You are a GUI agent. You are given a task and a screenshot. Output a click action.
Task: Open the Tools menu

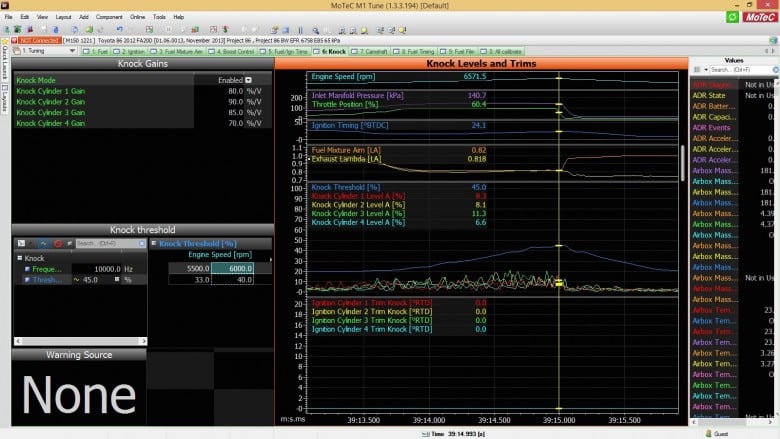[159, 17]
